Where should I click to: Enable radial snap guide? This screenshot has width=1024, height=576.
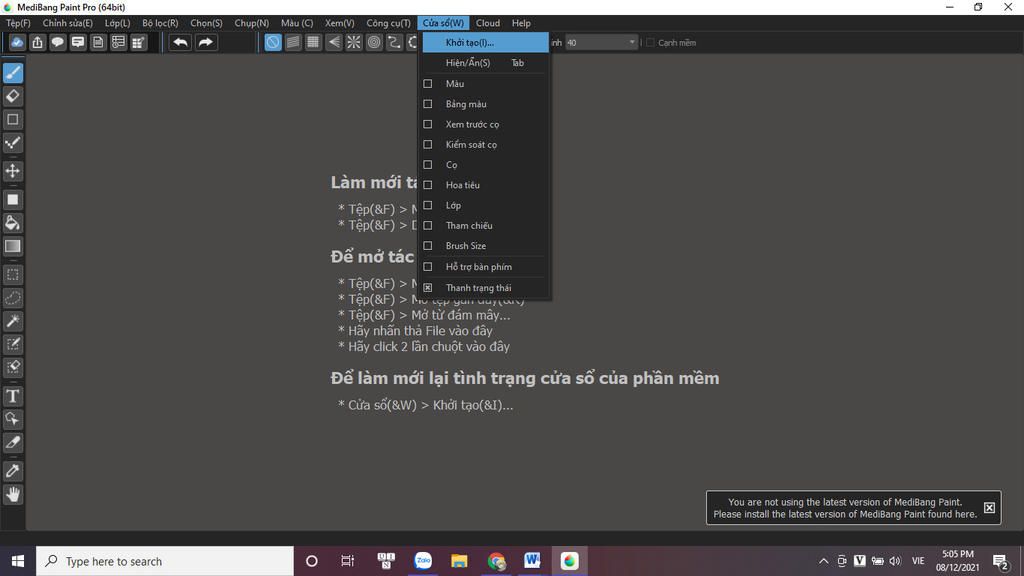pyautogui.click(x=354, y=42)
